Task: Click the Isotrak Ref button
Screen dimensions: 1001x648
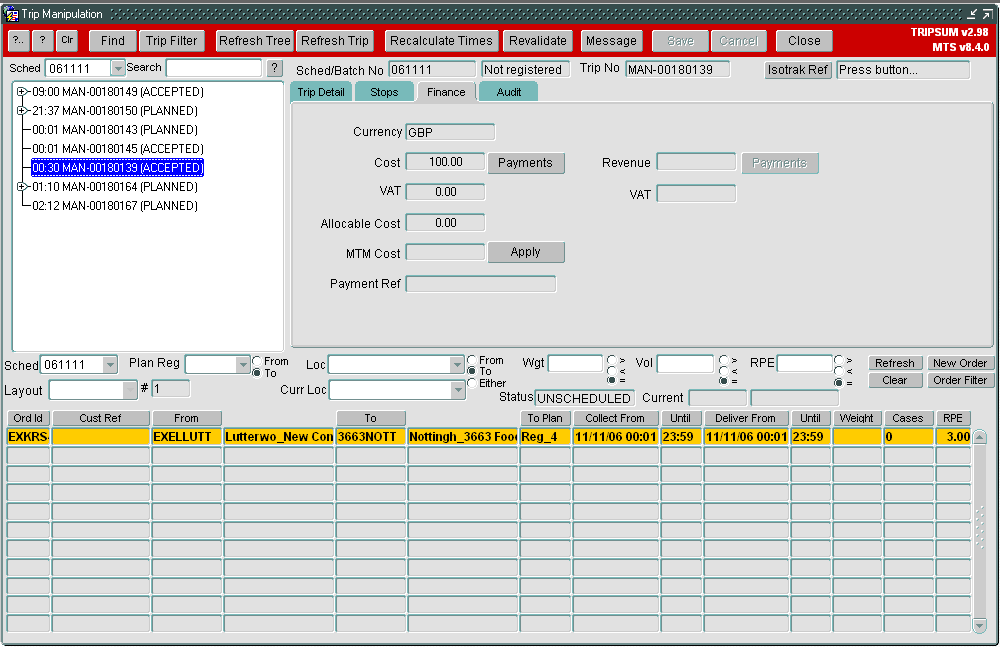Action: click(797, 70)
